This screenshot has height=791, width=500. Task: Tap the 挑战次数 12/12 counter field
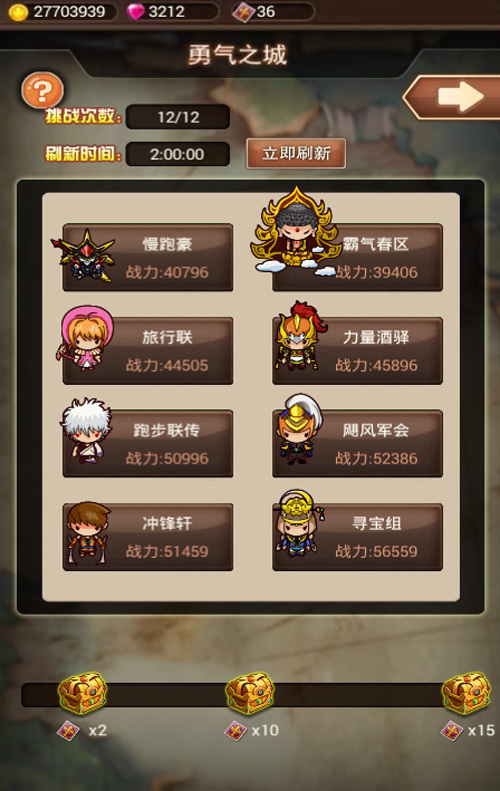tap(178, 117)
